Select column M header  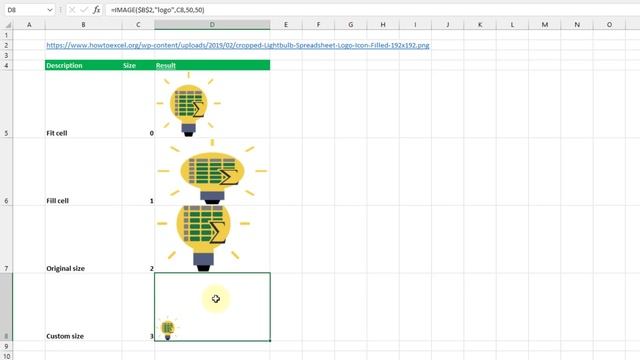tap(544, 24)
